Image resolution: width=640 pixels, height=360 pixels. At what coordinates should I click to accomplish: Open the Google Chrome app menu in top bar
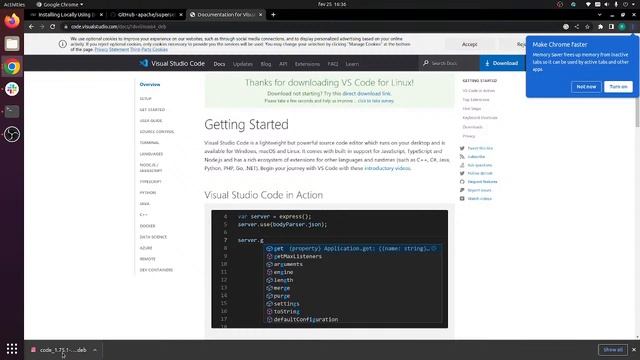click(60, 4)
